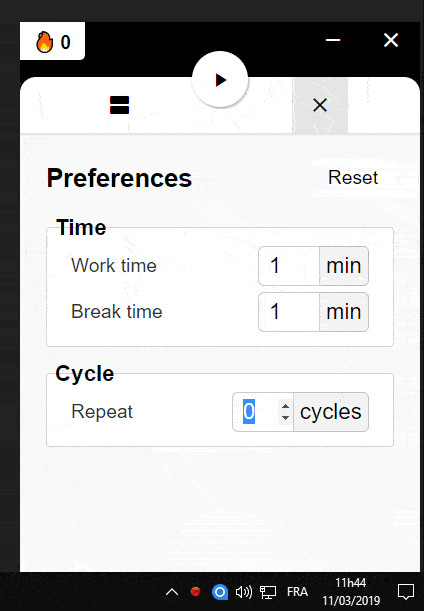Click the flame streak counter
Image resolution: width=424 pixels, height=611 pixels.
[x=52, y=41]
